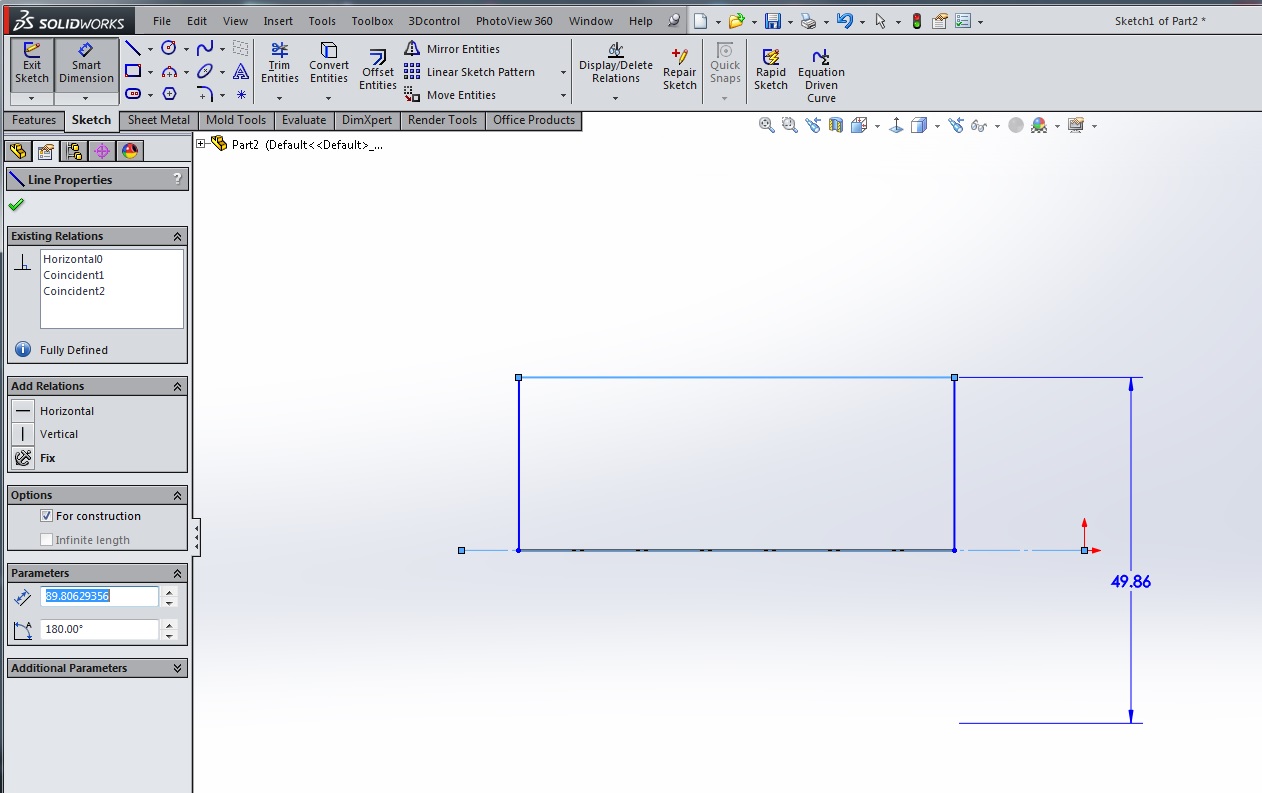1262x793 pixels.
Task: Select the Line sketch tool
Action: point(137,47)
